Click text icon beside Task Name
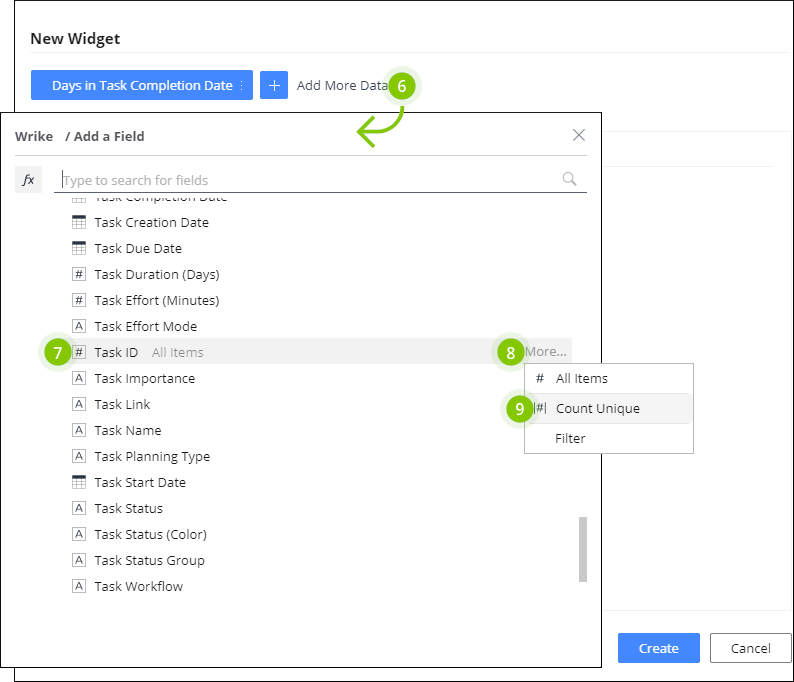 (79, 430)
